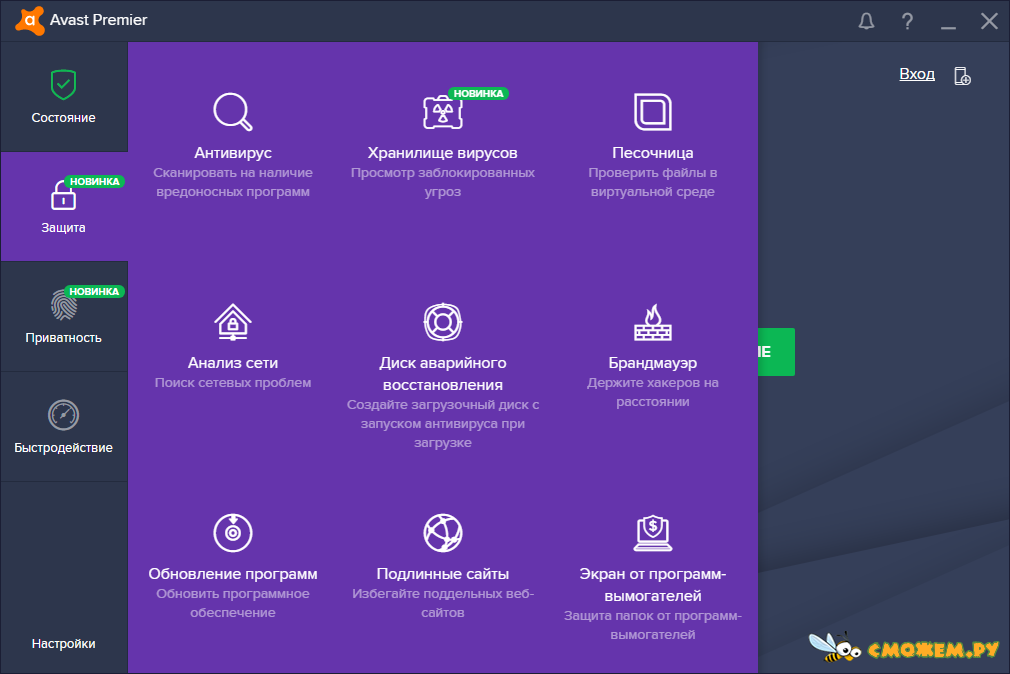Open the Virus Chest (Хранилище вирусов) icon
1010x674 pixels.
pos(443,112)
